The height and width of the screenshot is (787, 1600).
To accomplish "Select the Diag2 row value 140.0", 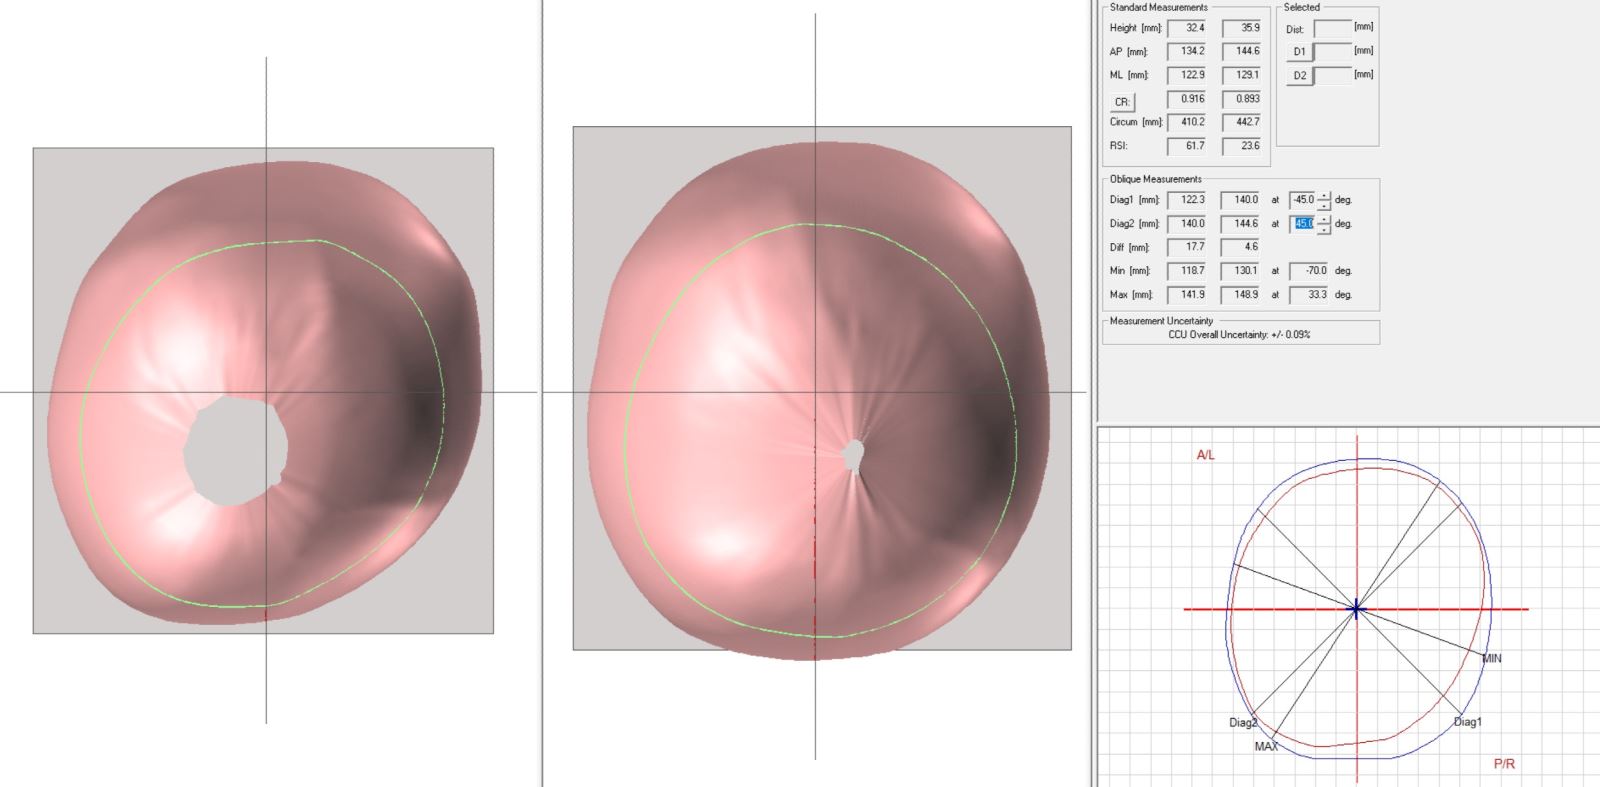I will click(x=1187, y=224).
